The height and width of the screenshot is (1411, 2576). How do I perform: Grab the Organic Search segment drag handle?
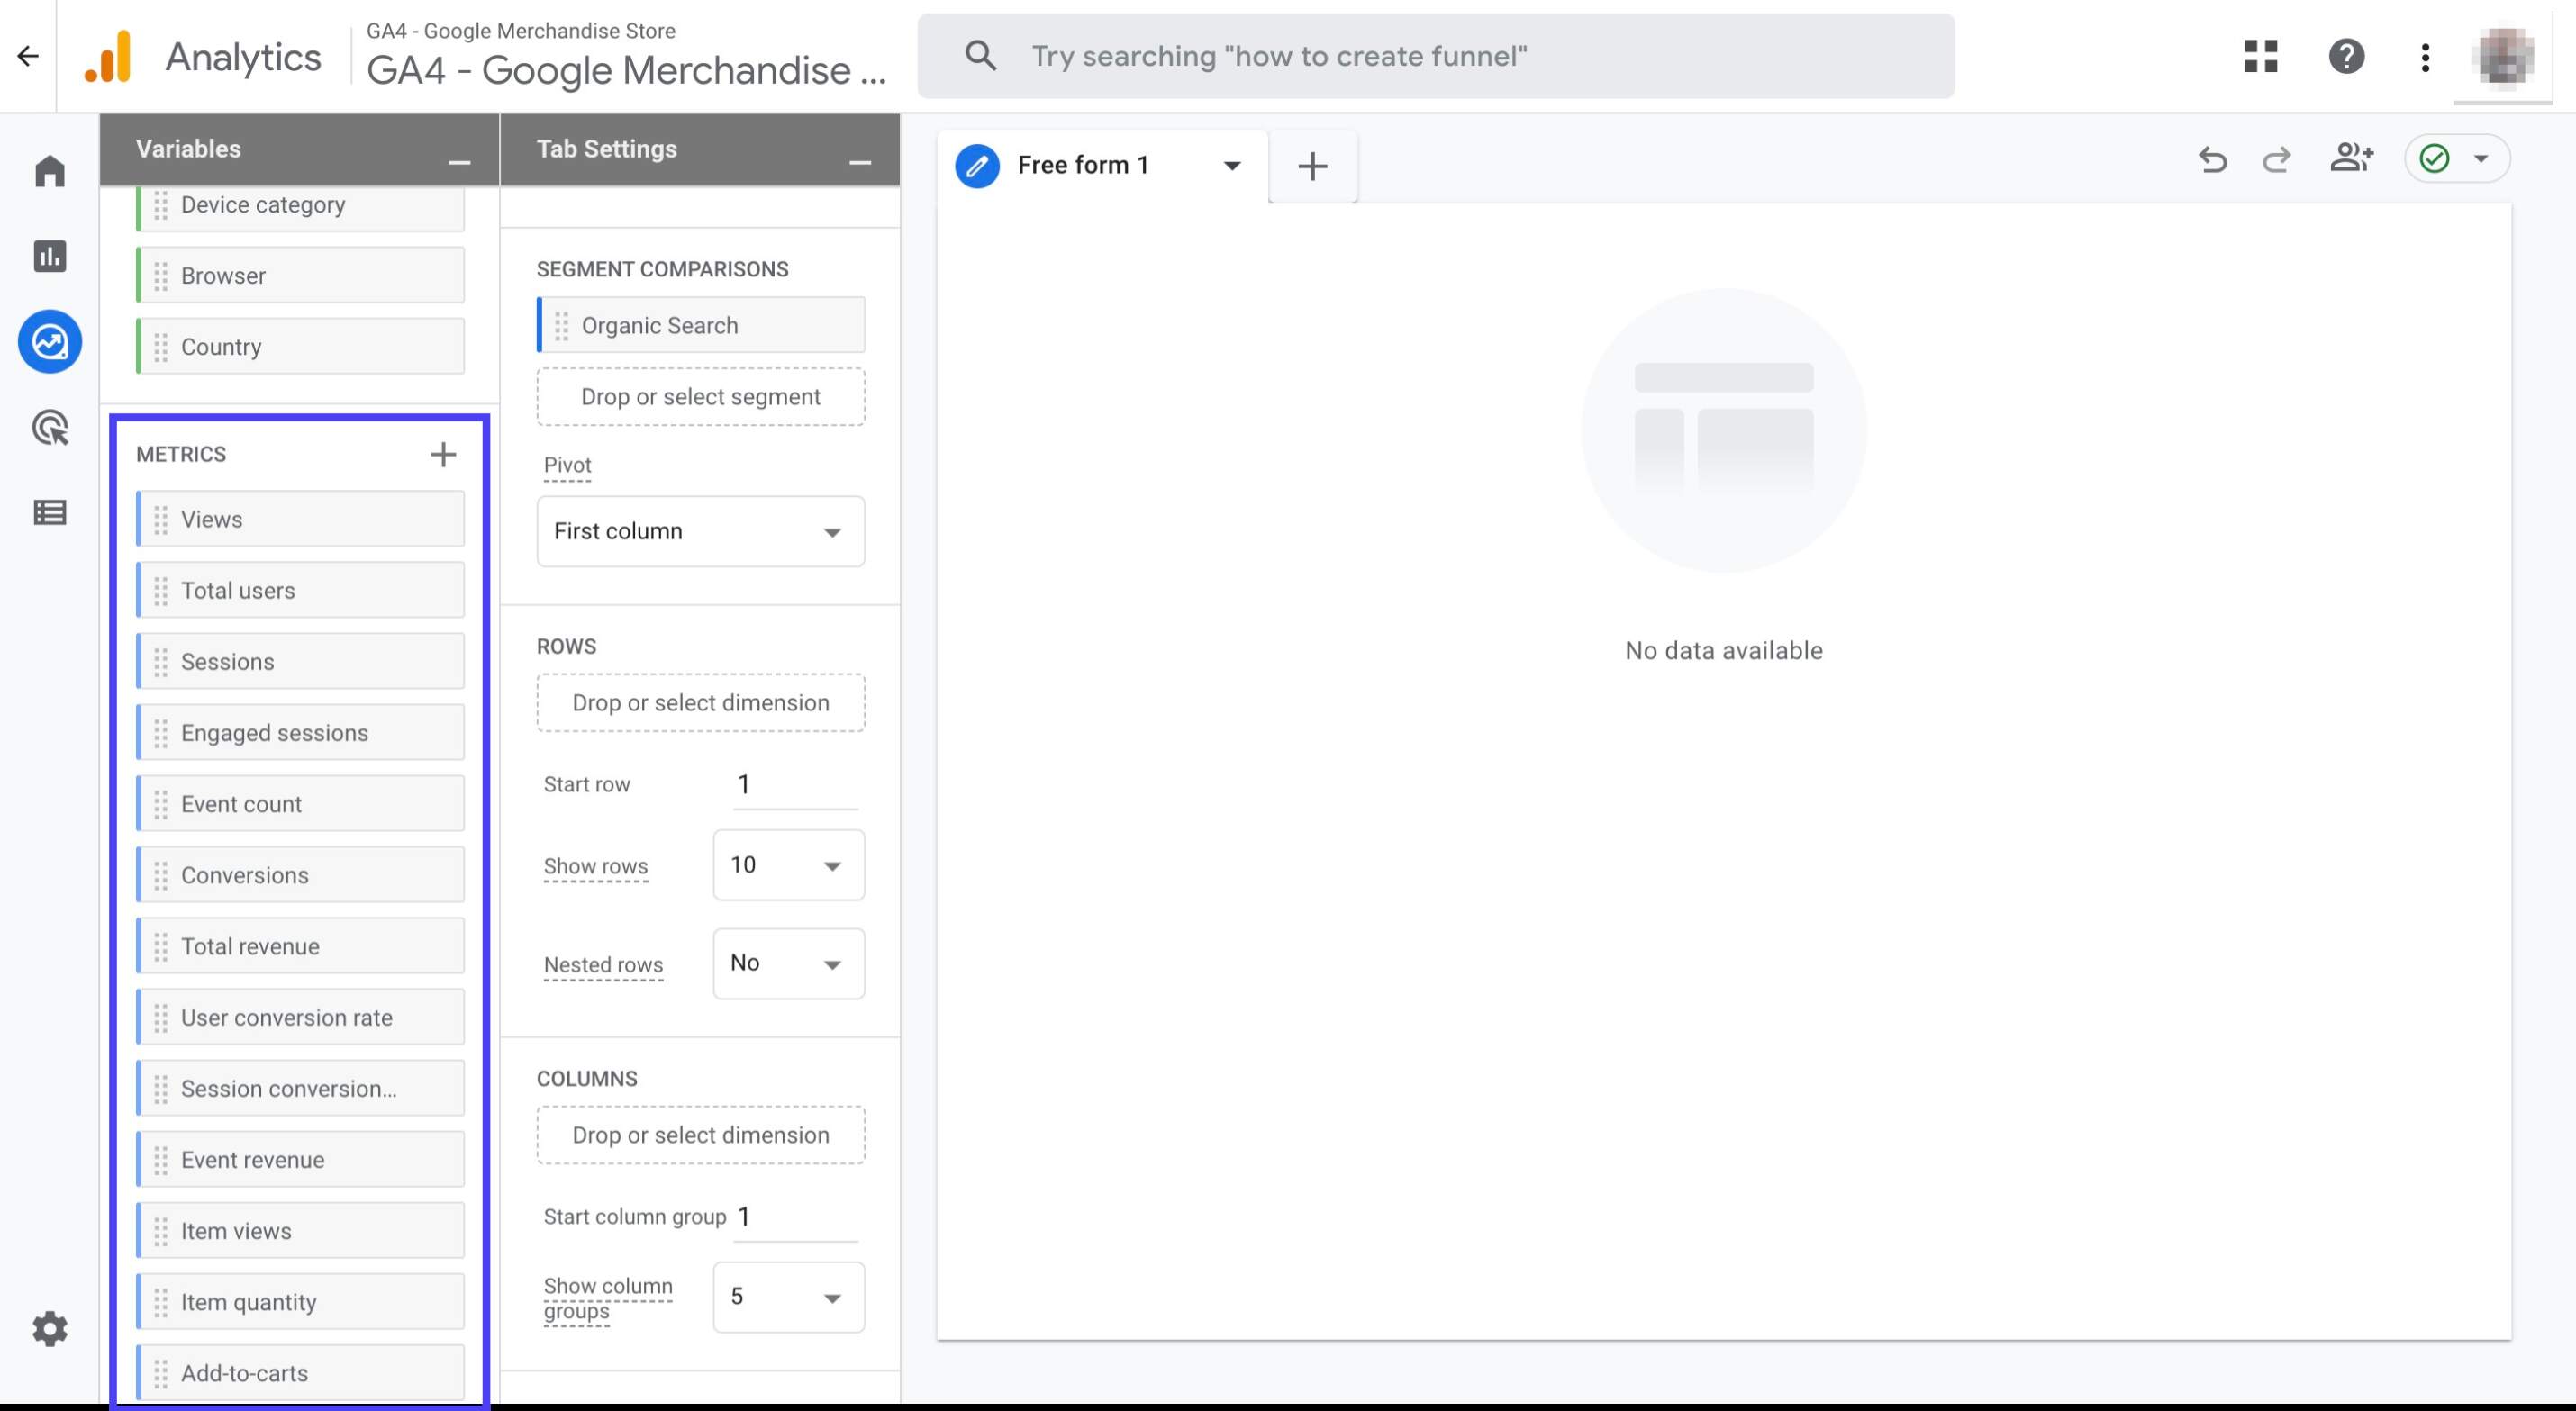click(x=562, y=326)
